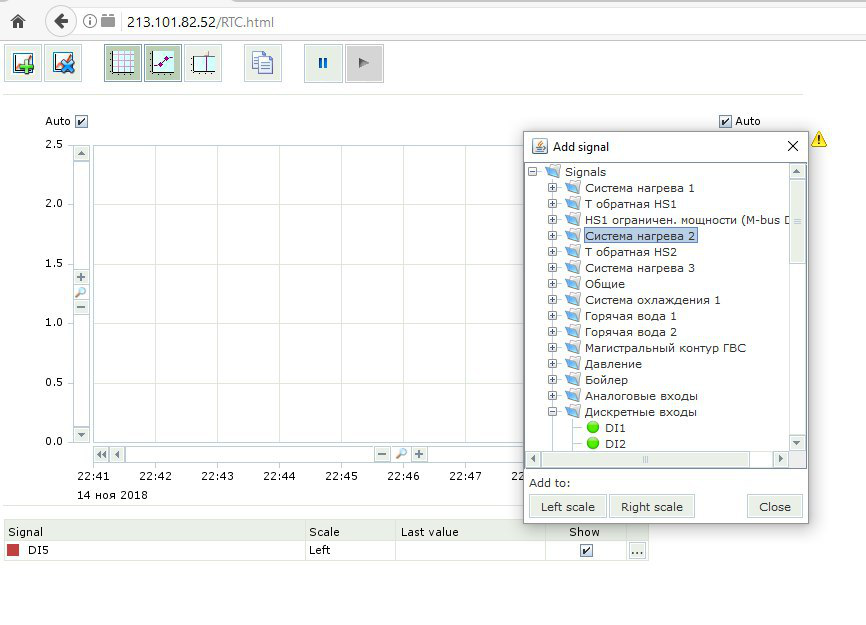
Task: Zoom out on the time axis
Action: point(382,454)
